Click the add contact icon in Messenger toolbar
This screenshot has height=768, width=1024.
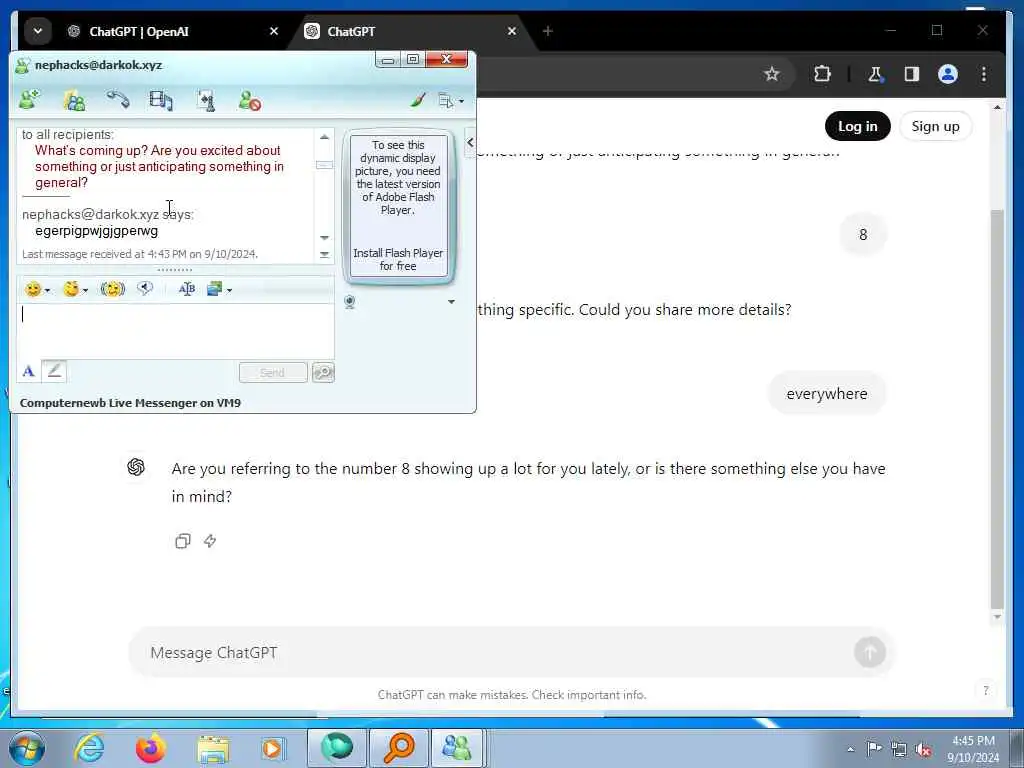tap(29, 101)
